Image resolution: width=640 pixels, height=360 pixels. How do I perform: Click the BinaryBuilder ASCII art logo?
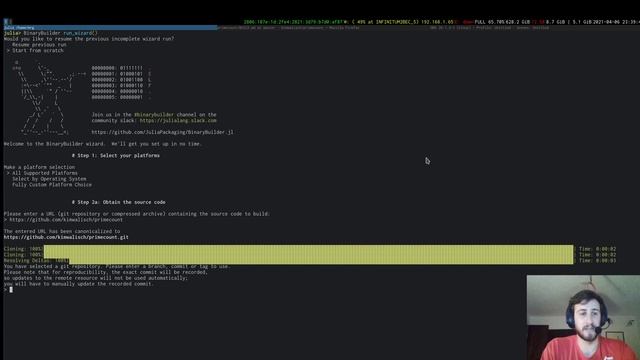click(49, 98)
